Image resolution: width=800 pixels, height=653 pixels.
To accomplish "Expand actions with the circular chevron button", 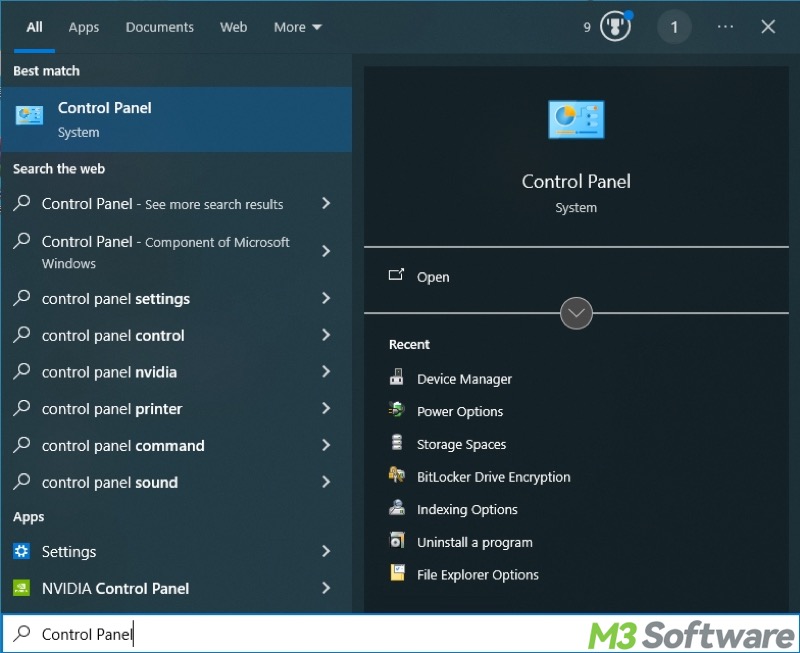I will pyautogui.click(x=577, y=313).
